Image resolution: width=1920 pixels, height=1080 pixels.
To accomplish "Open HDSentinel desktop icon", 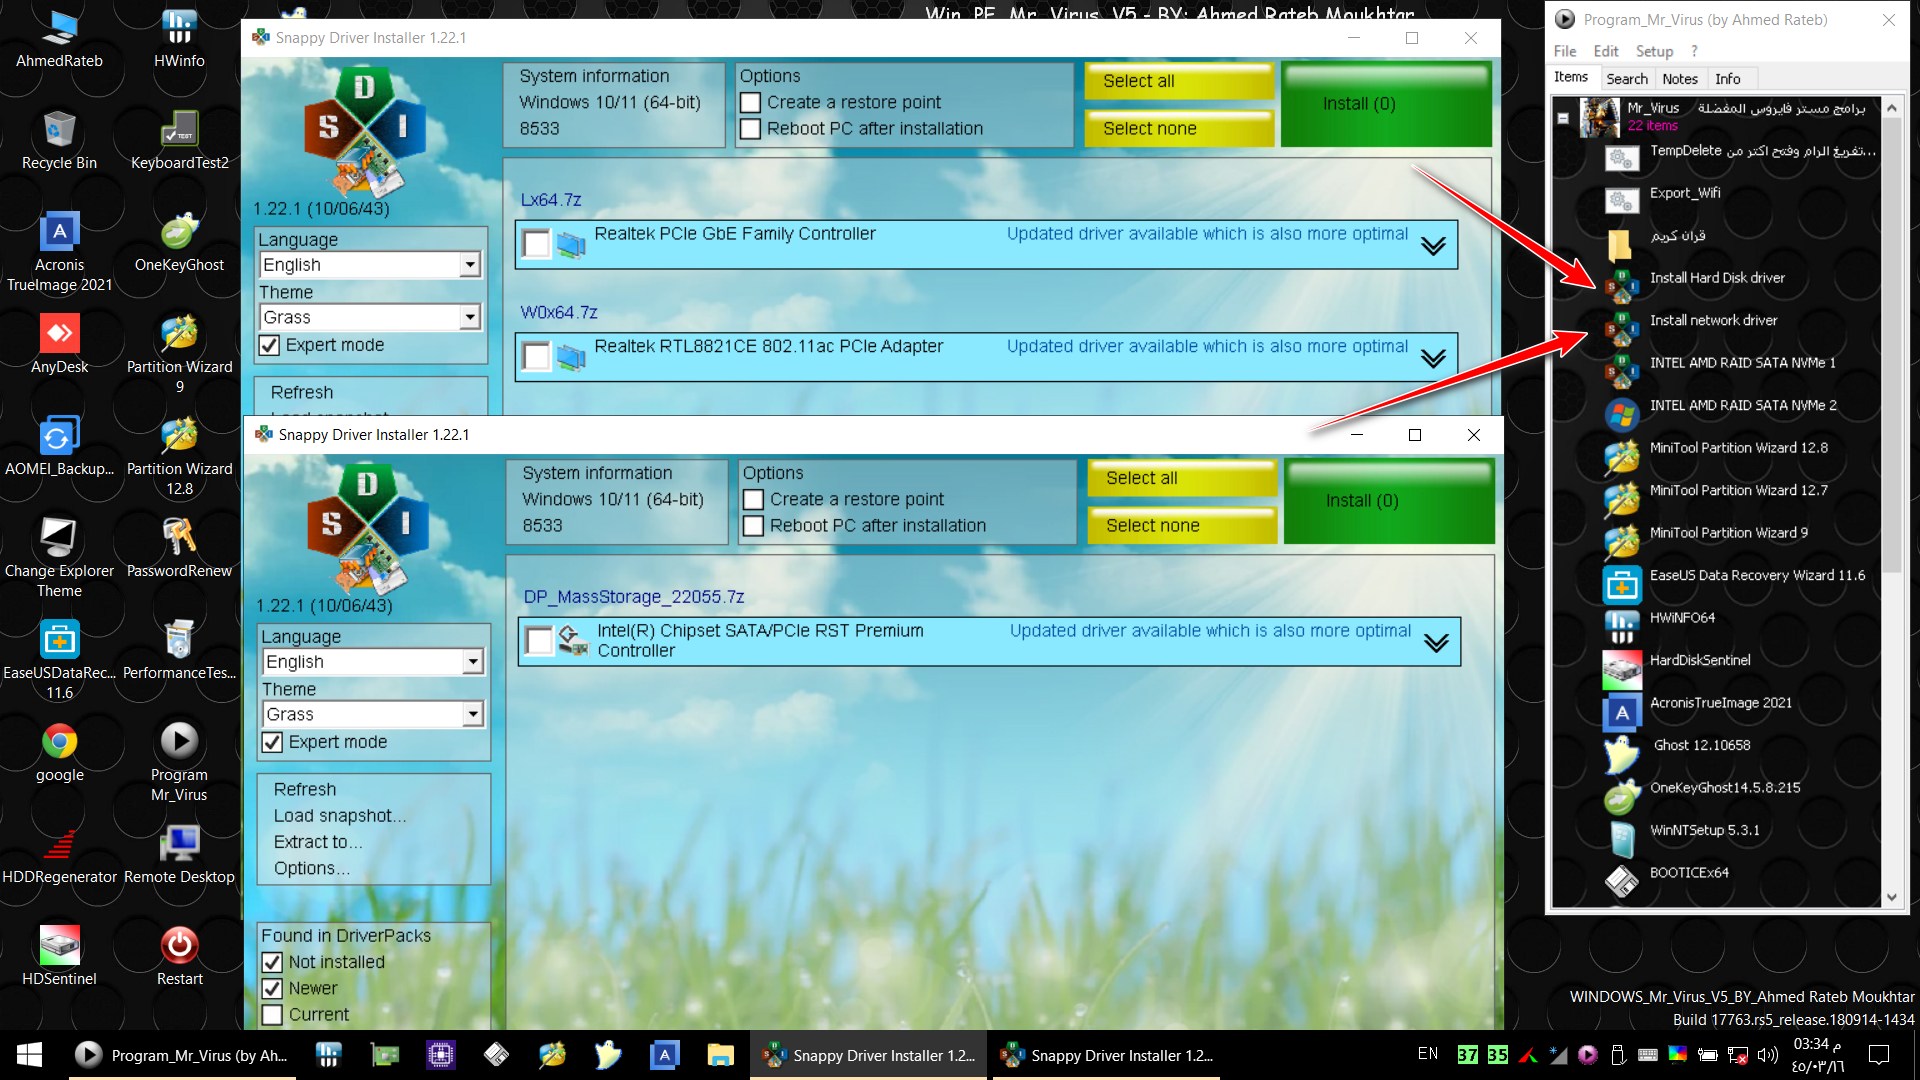I will click(x=59, y=956).
